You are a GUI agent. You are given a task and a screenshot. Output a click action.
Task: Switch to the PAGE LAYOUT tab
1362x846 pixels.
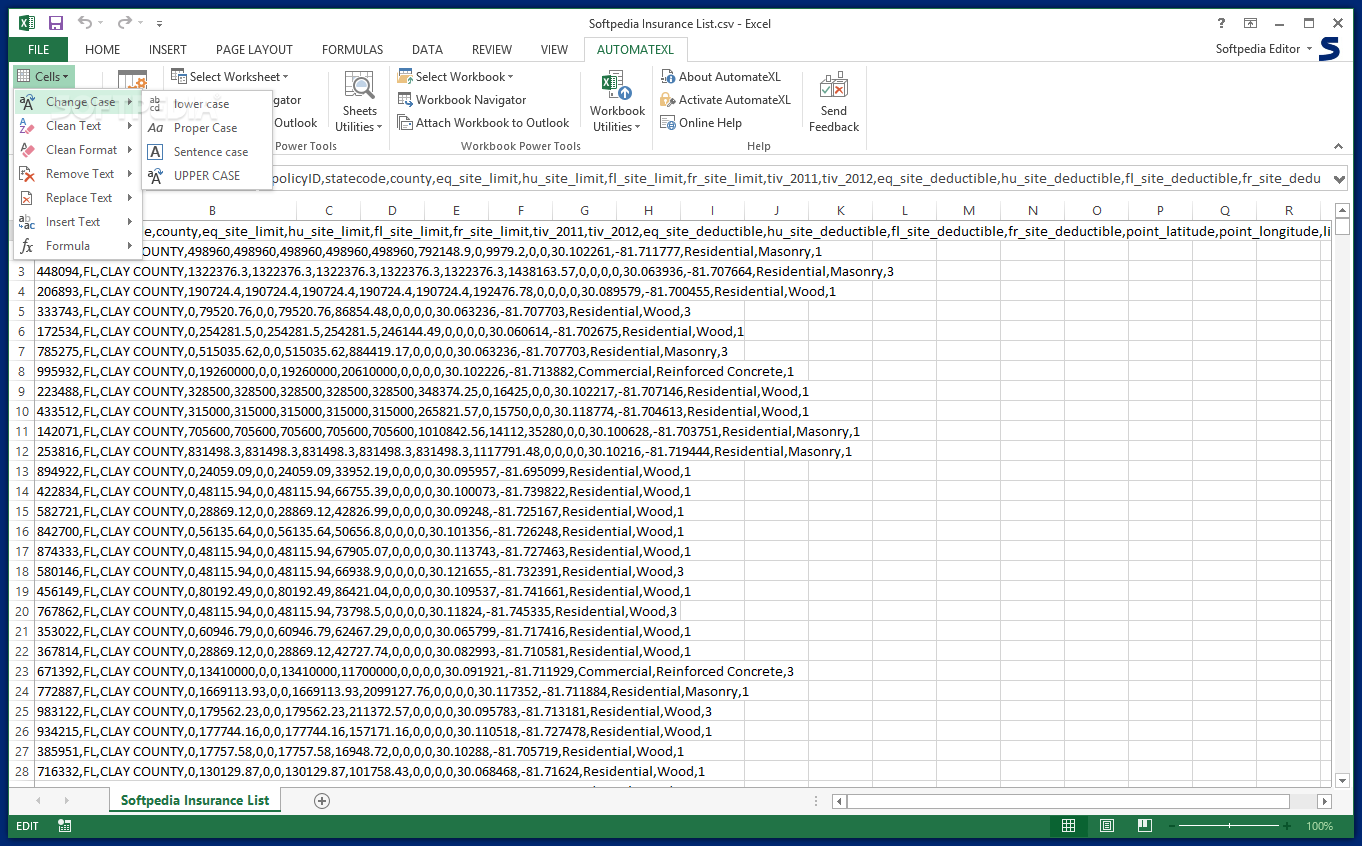[x=254, y=49]
